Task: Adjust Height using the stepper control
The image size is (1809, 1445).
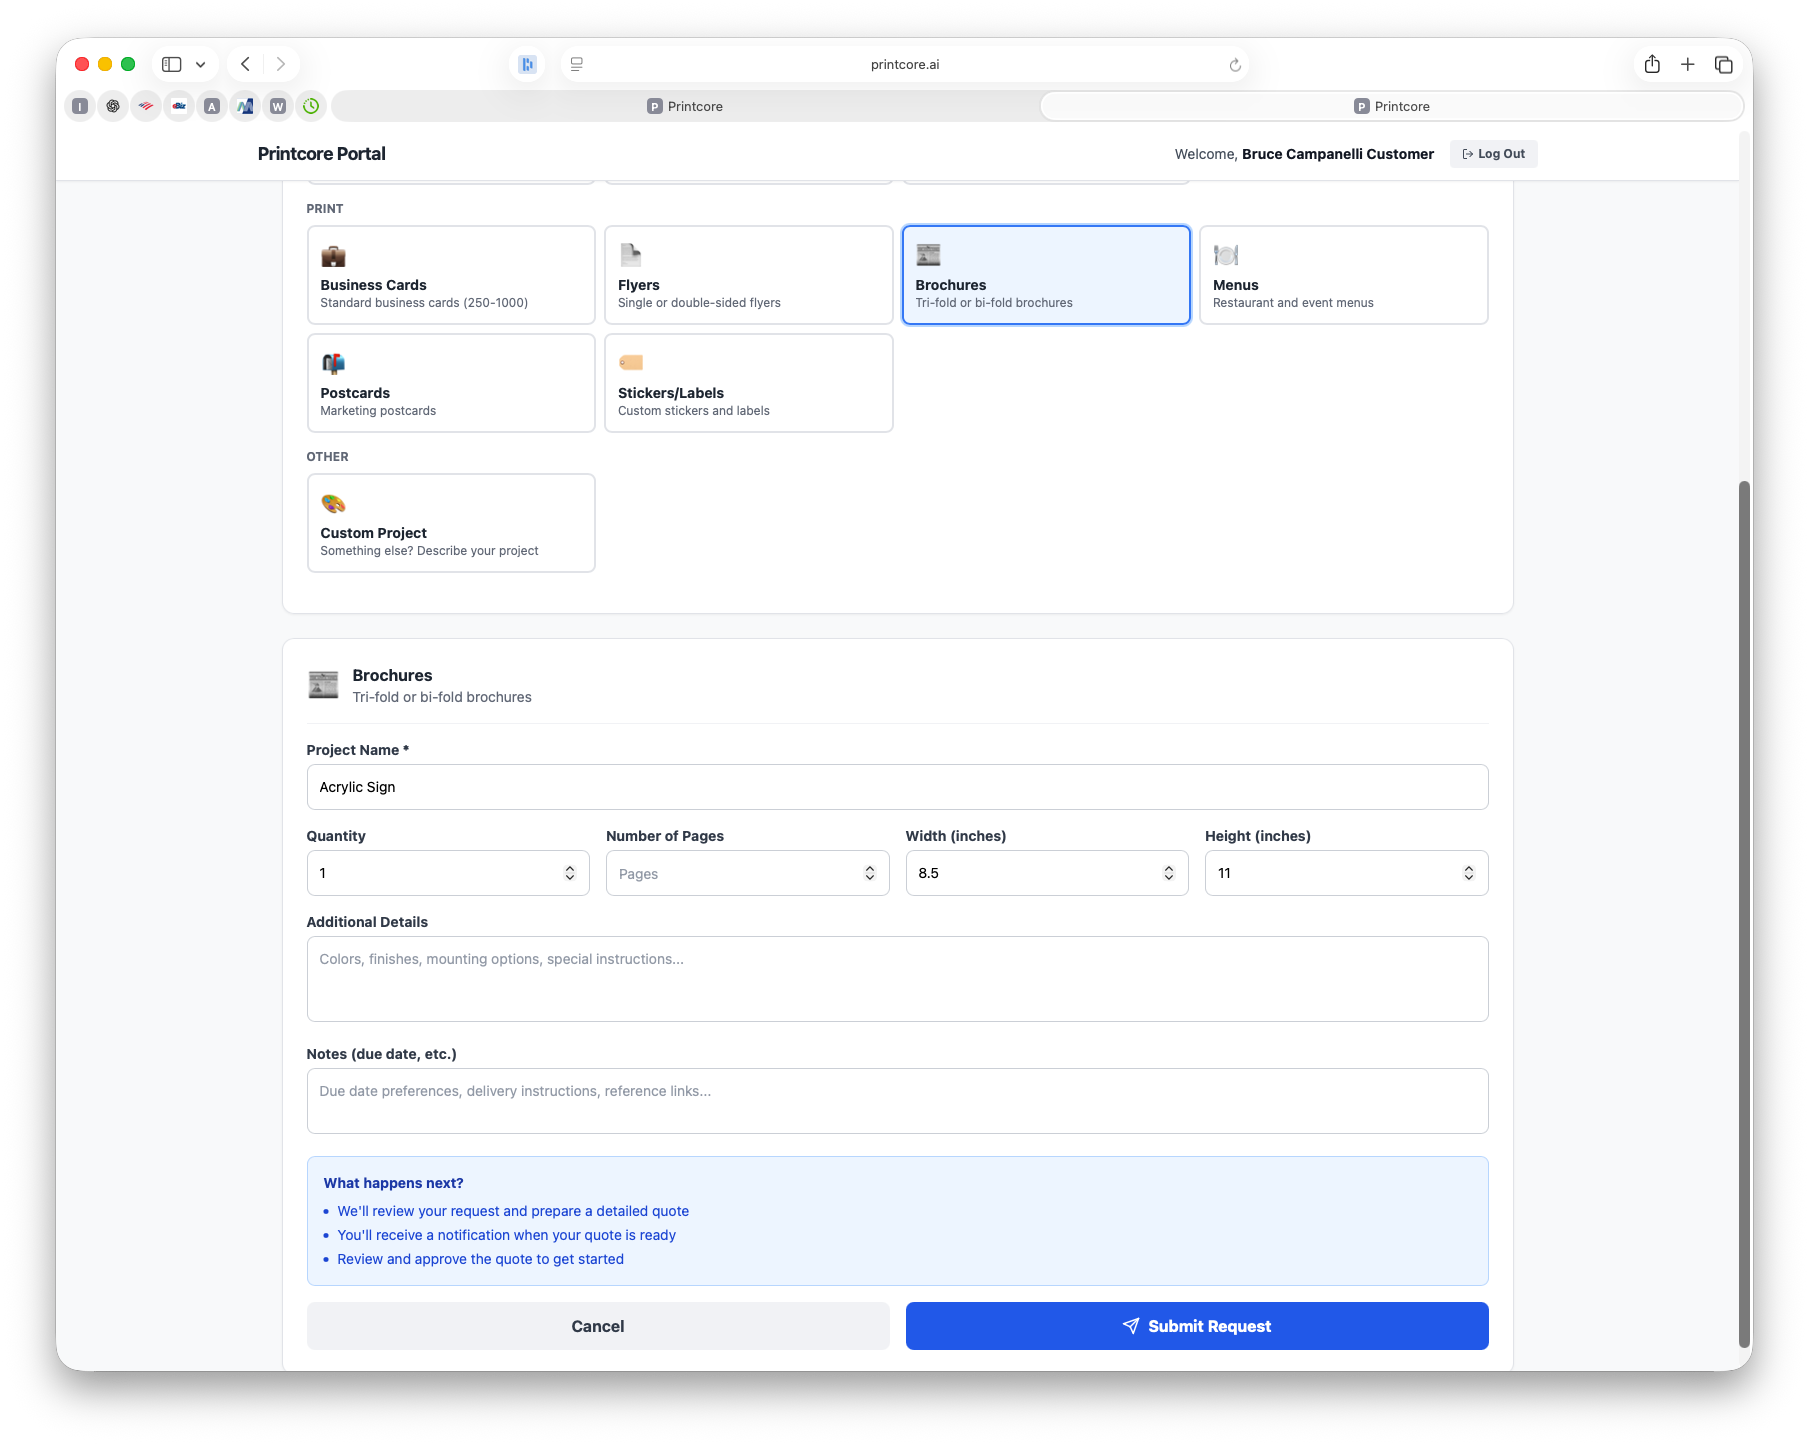Action: [1468, 872]
